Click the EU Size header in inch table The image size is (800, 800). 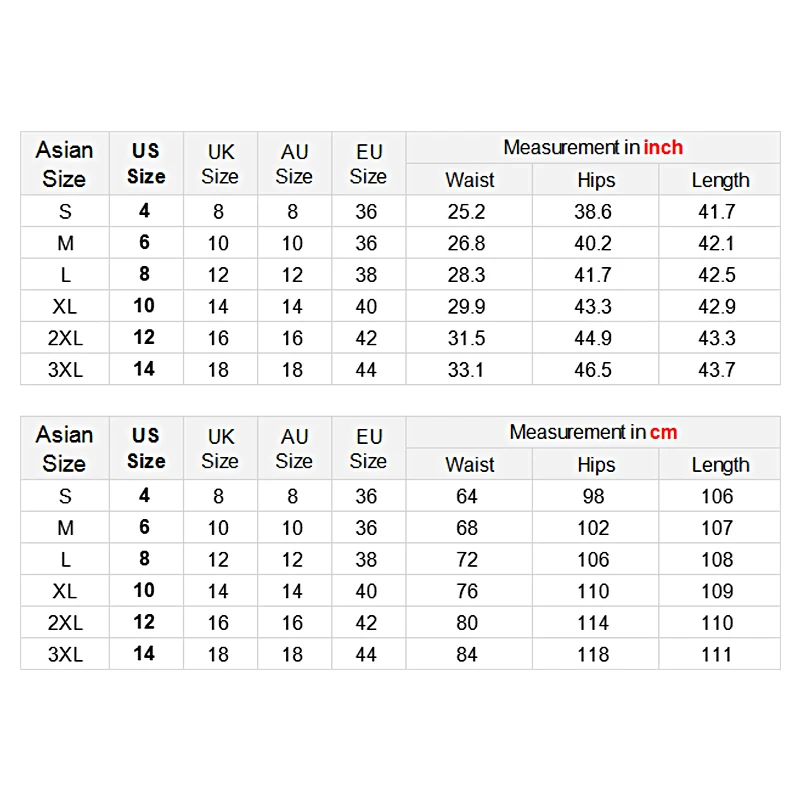[368, 164]
